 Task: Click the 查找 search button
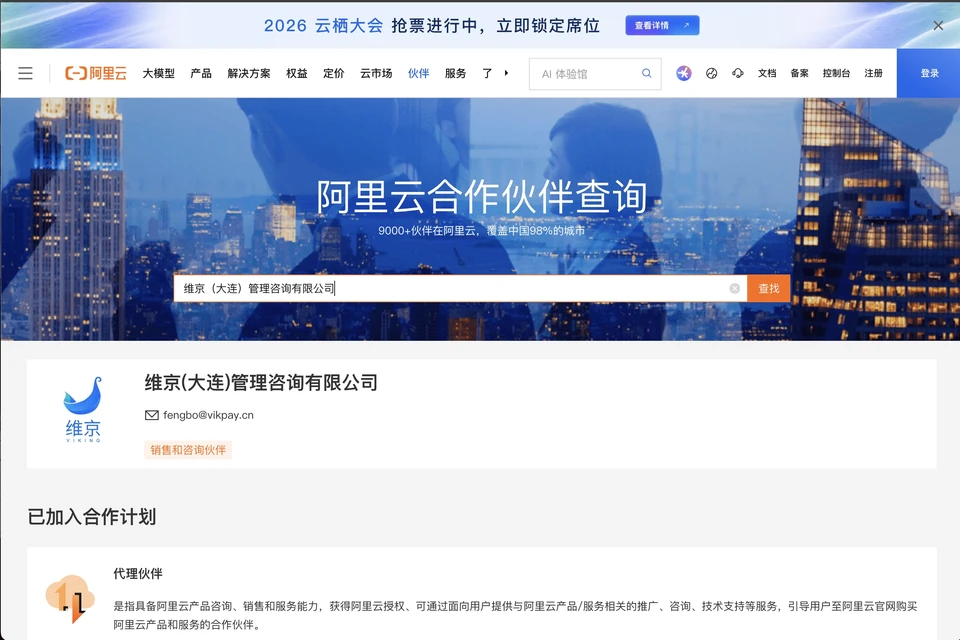(768, 288)
